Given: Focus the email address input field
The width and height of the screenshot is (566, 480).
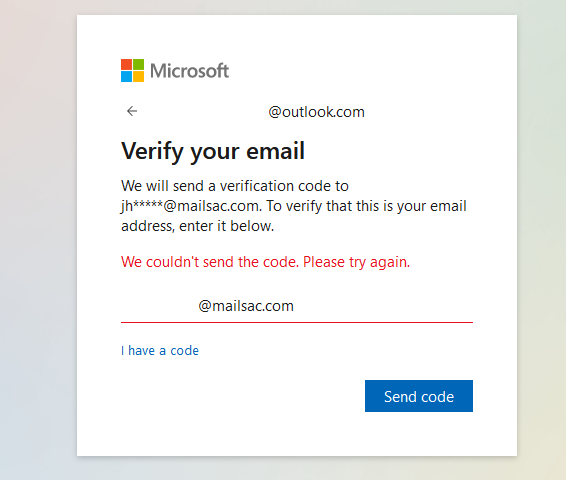Looking at the screenshot, I should click(x=297, y=306).
